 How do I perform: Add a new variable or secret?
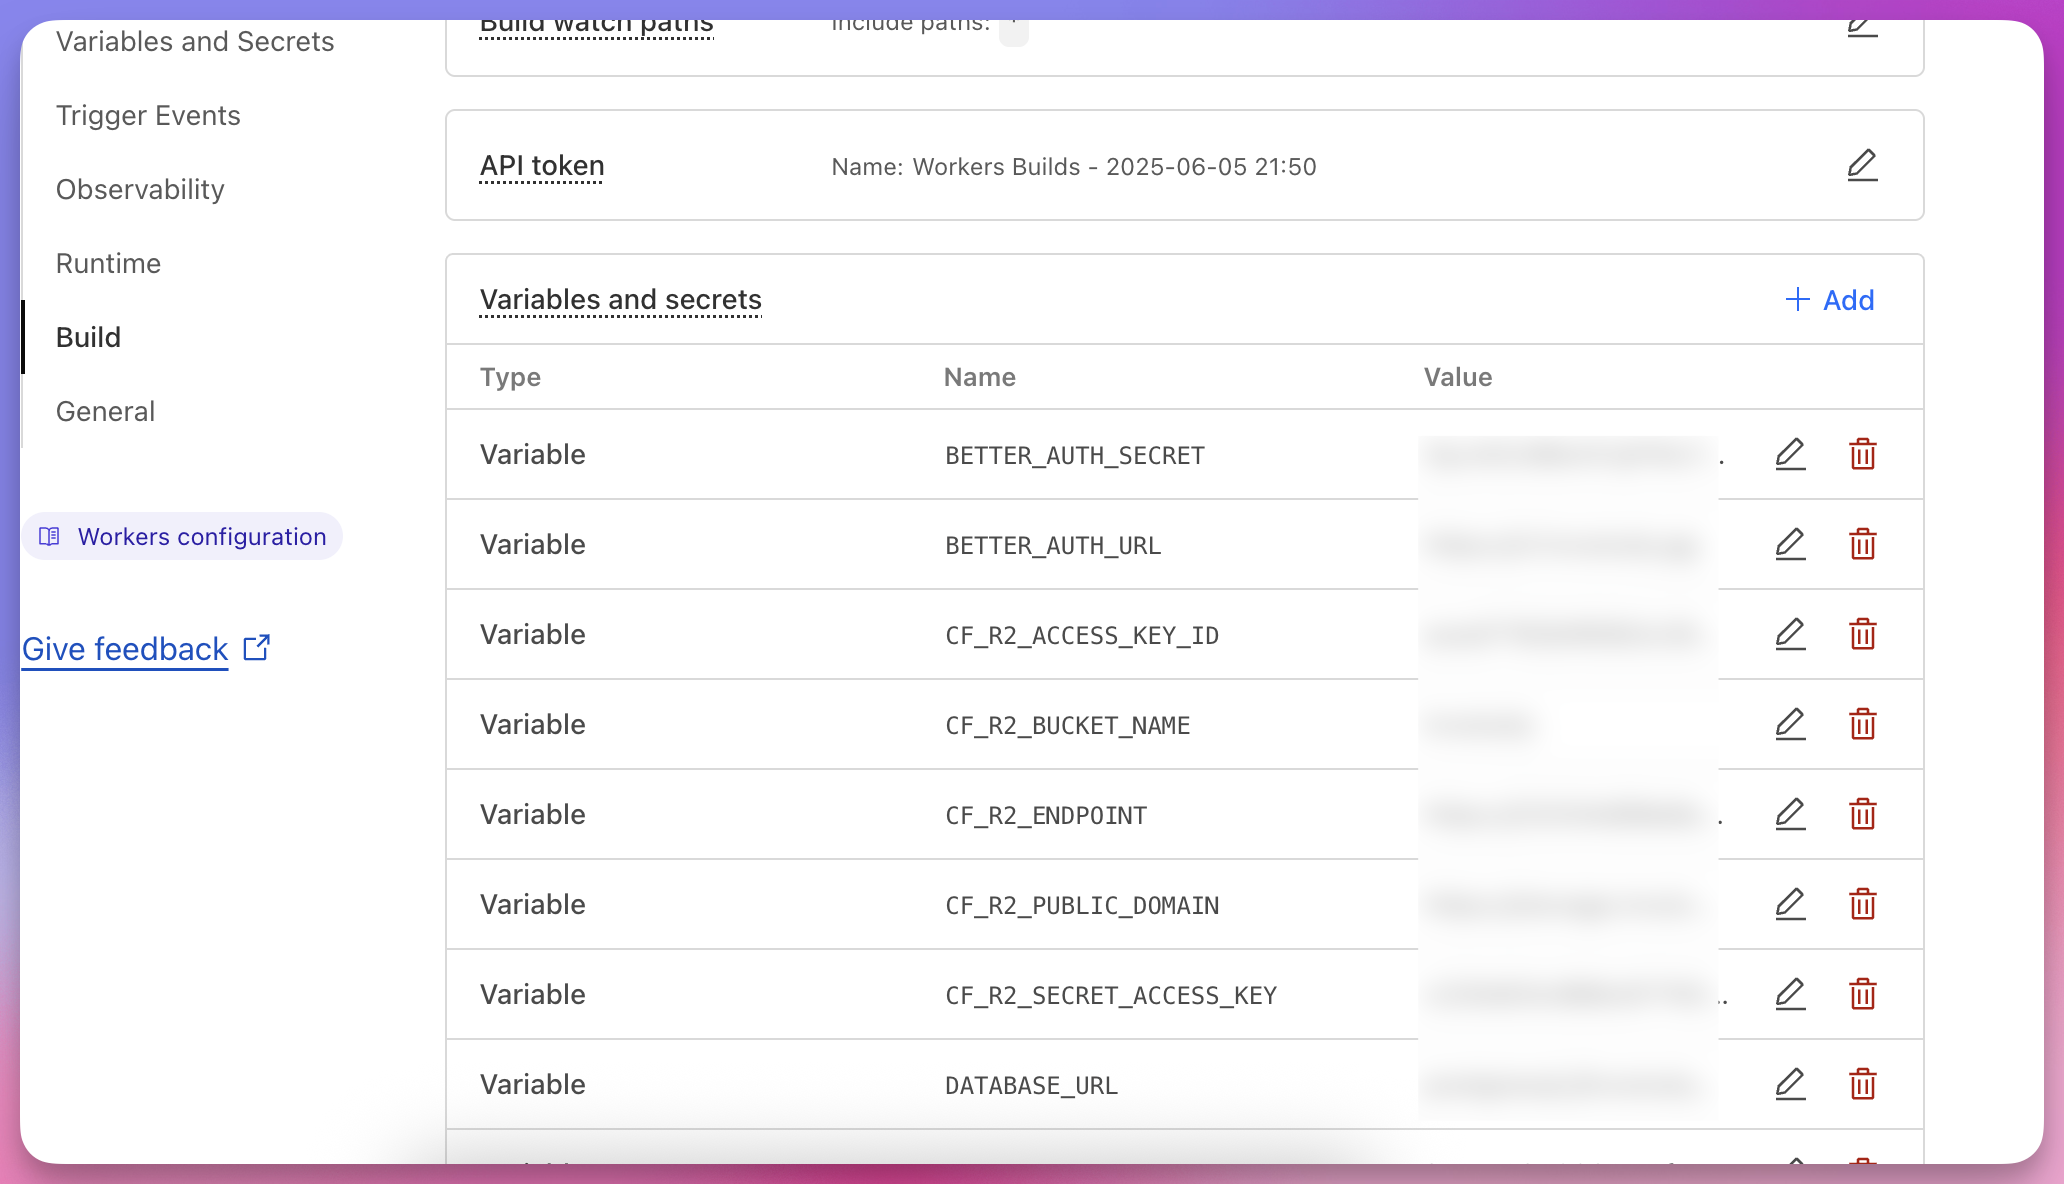click(x=1830, y=300)
